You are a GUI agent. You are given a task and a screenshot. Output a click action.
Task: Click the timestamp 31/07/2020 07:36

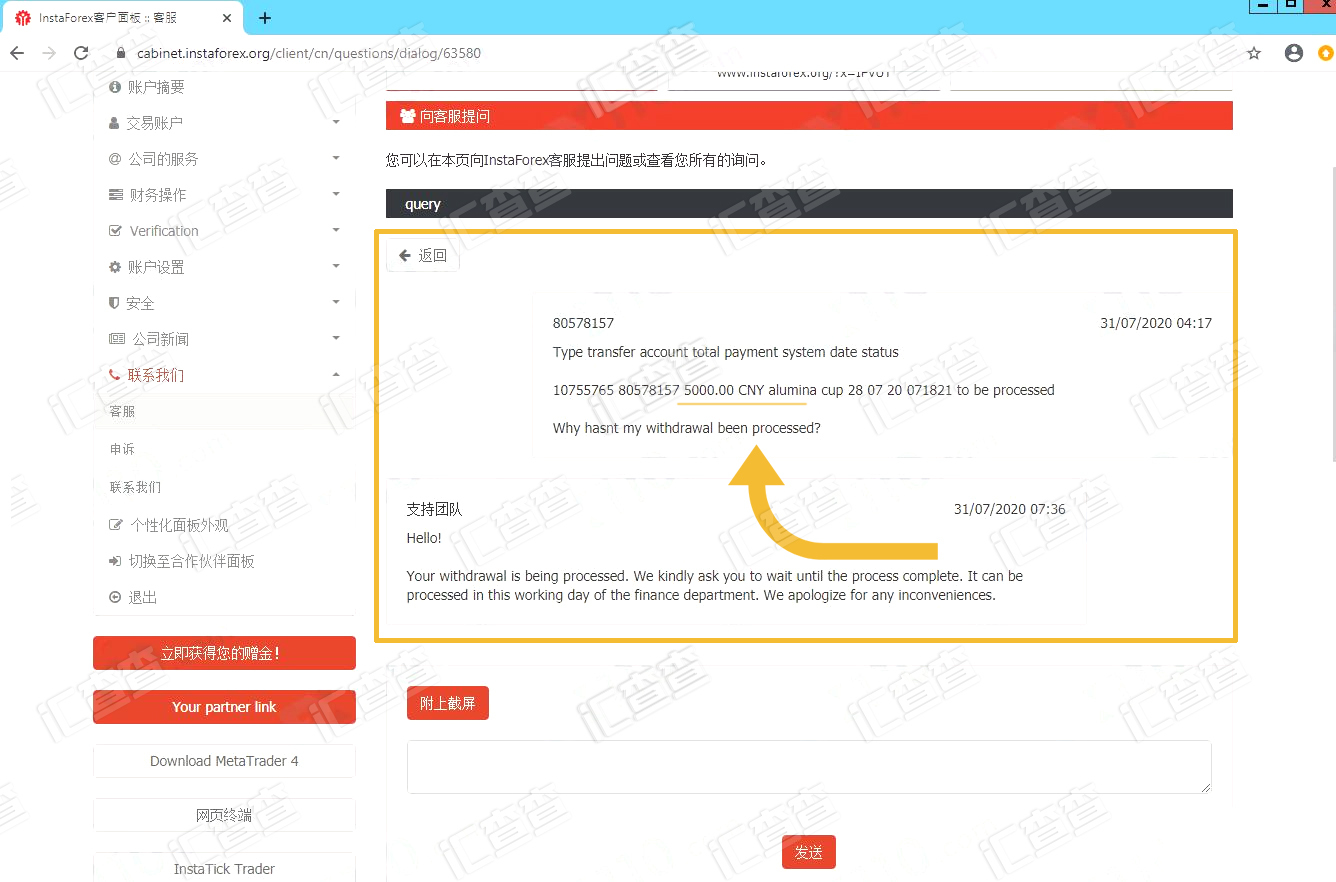click(1010, 509)
